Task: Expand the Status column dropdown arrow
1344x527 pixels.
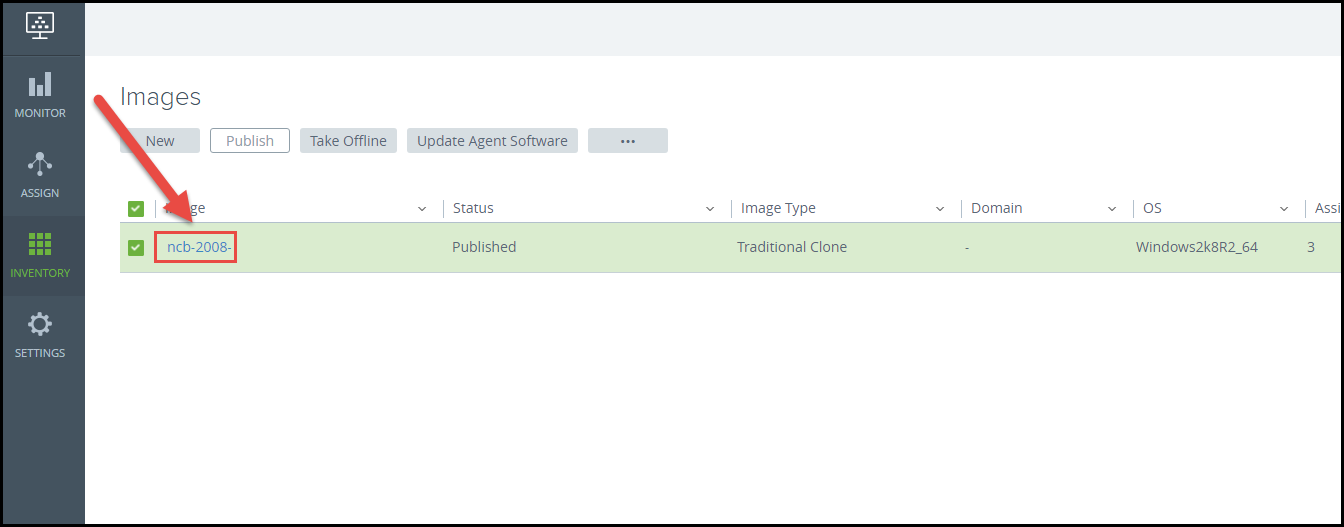Action: tap(710, 209)
